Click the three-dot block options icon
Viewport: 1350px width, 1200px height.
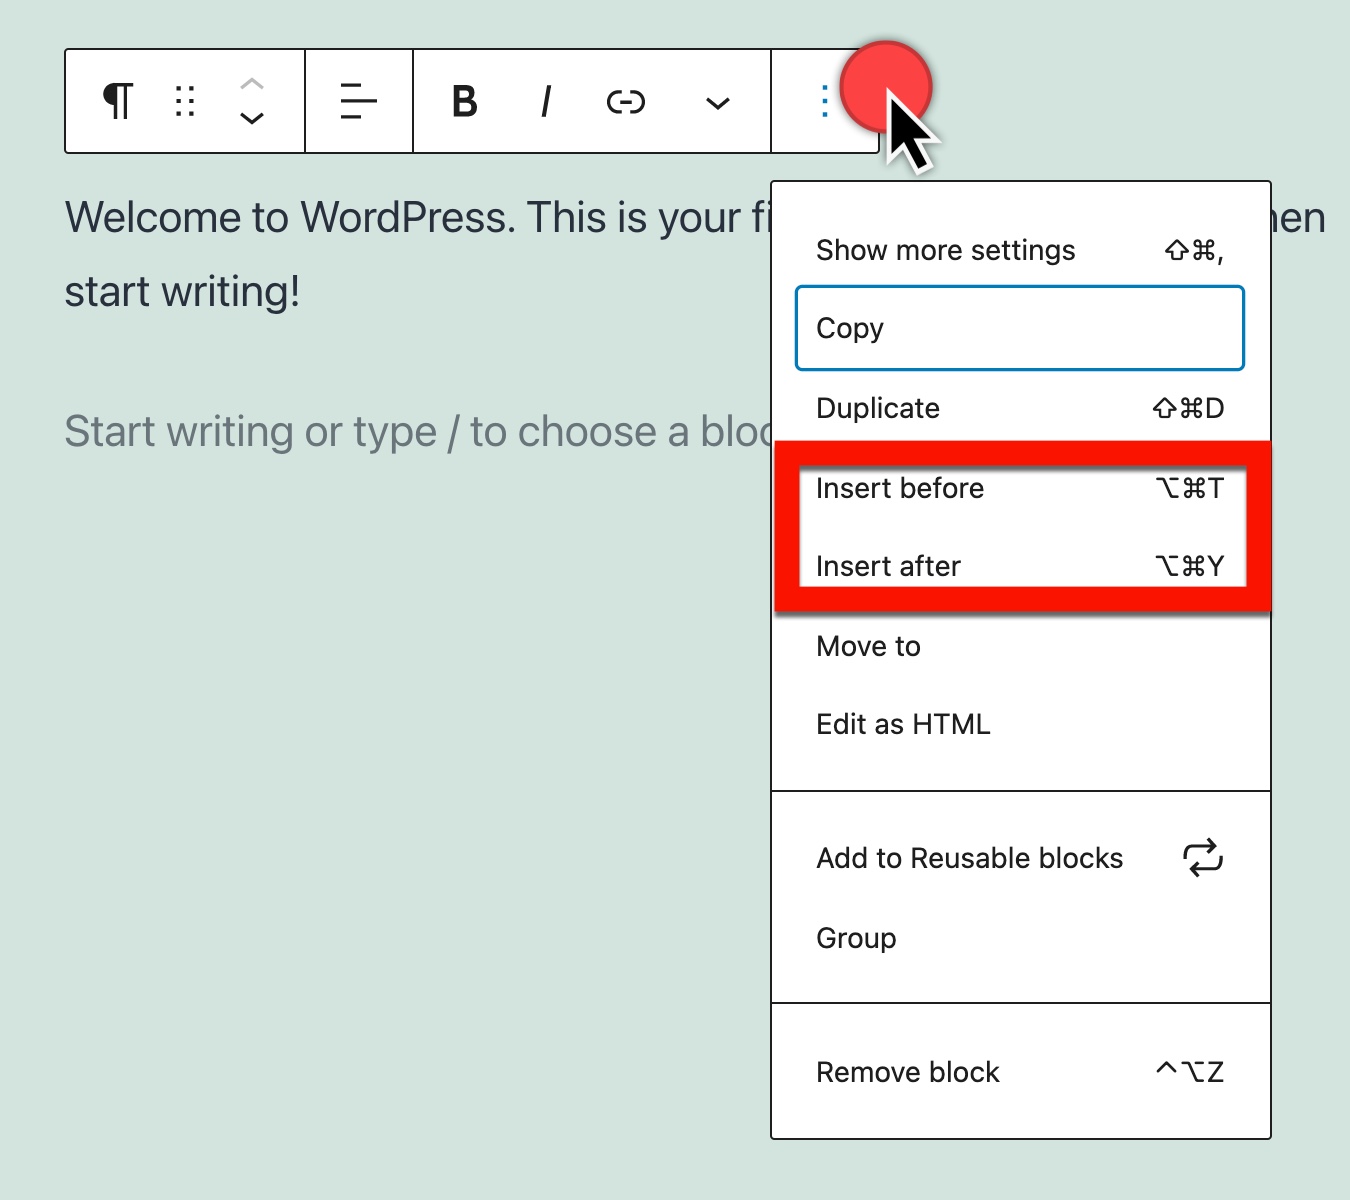click(x=824, y=101)
